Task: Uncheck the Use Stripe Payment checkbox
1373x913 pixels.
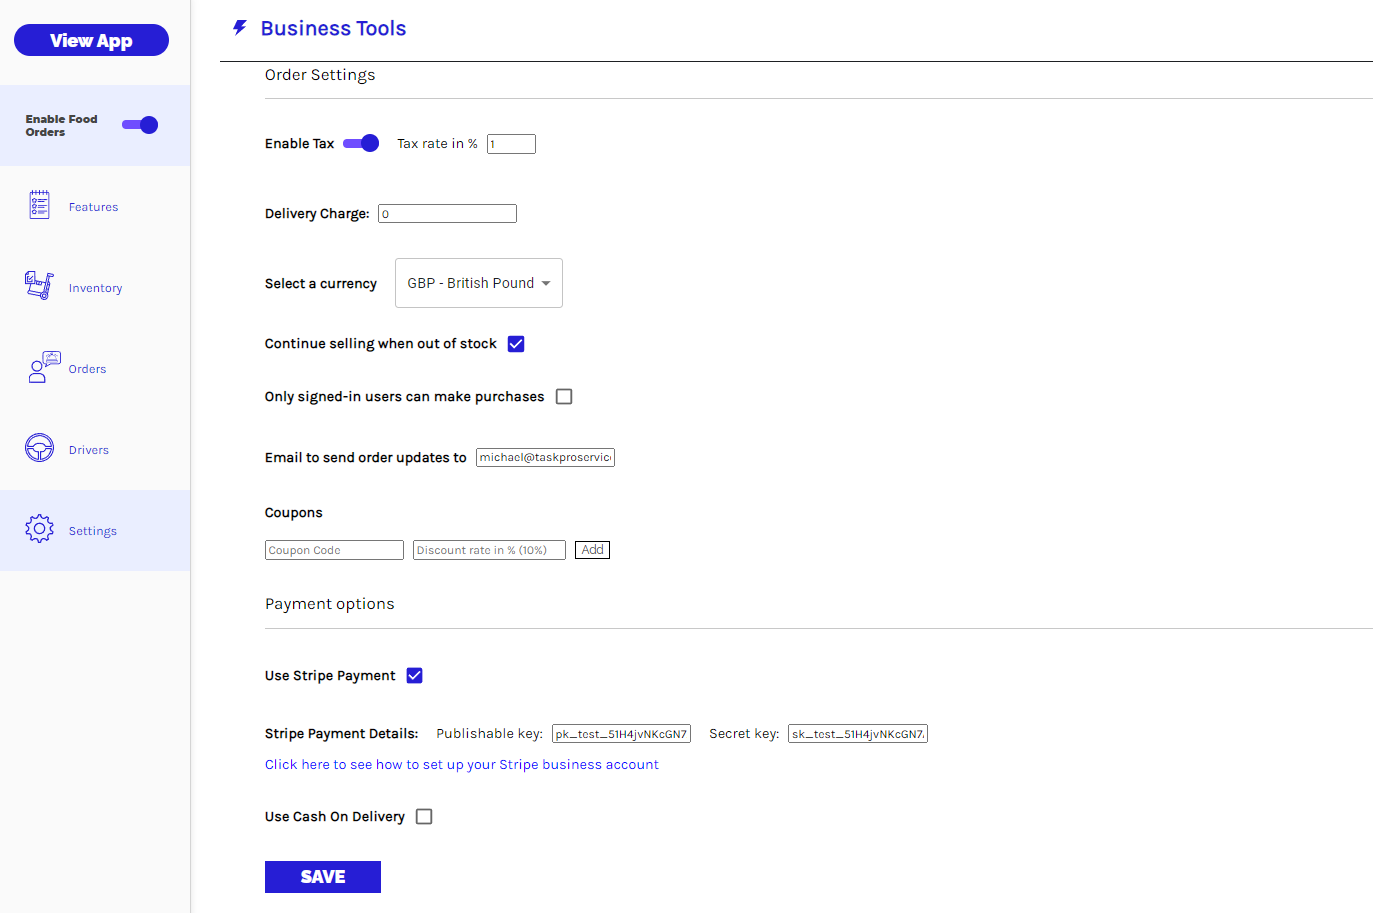Action: click(x=415, y=676)
